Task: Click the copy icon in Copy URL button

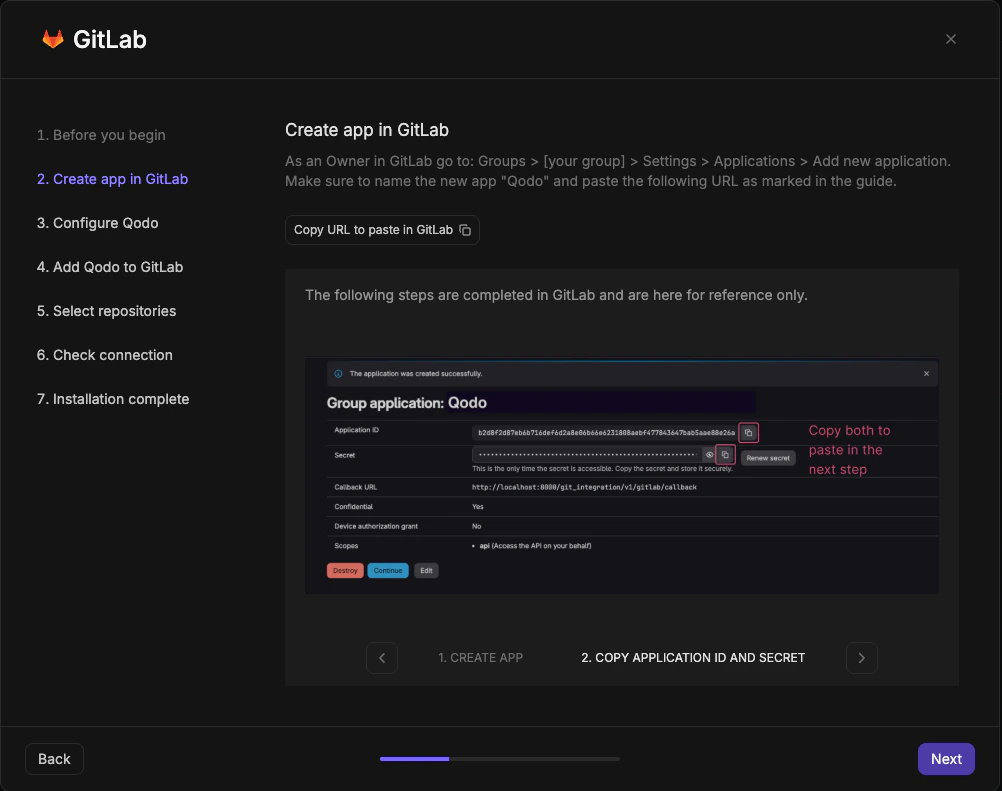Action: 465,230
